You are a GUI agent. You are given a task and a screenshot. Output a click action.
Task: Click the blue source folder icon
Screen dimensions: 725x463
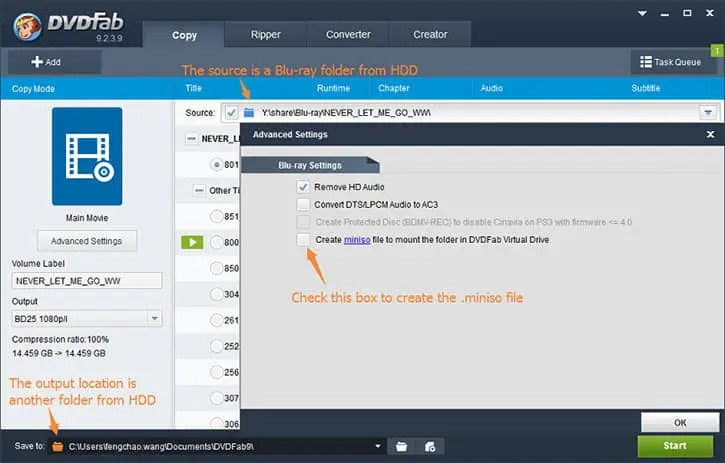click(249, 113)
